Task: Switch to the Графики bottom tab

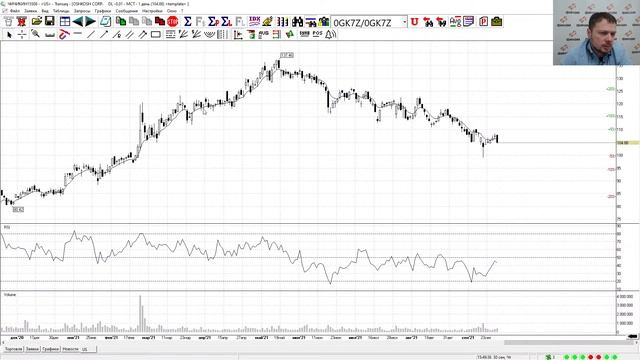Action: pyautogui.click(x=51, y=349)
